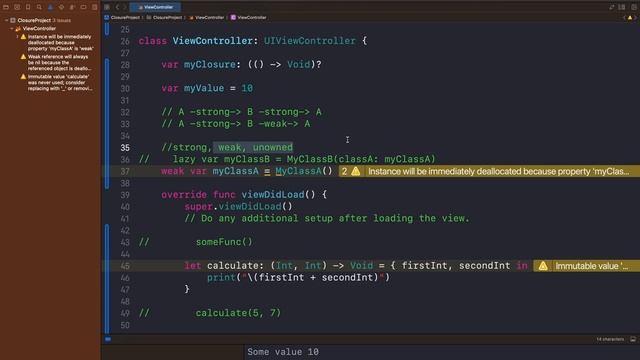Click the 'print' call on line 46
This screenshot has width=640, height=360.
(221, 278)
